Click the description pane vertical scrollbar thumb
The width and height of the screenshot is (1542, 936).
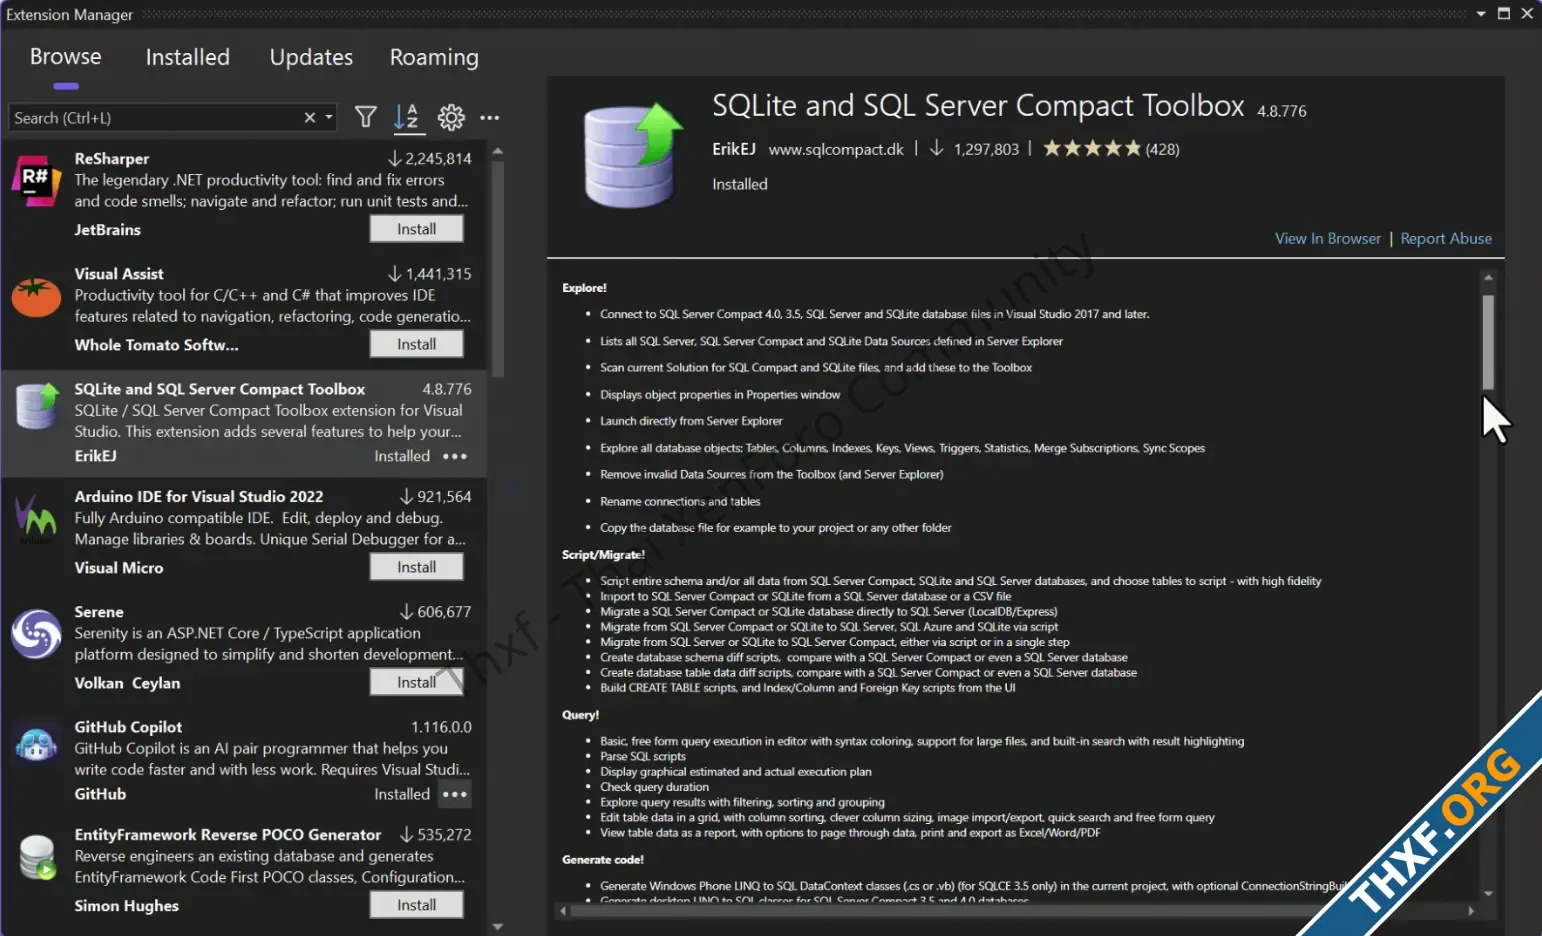1488,342
